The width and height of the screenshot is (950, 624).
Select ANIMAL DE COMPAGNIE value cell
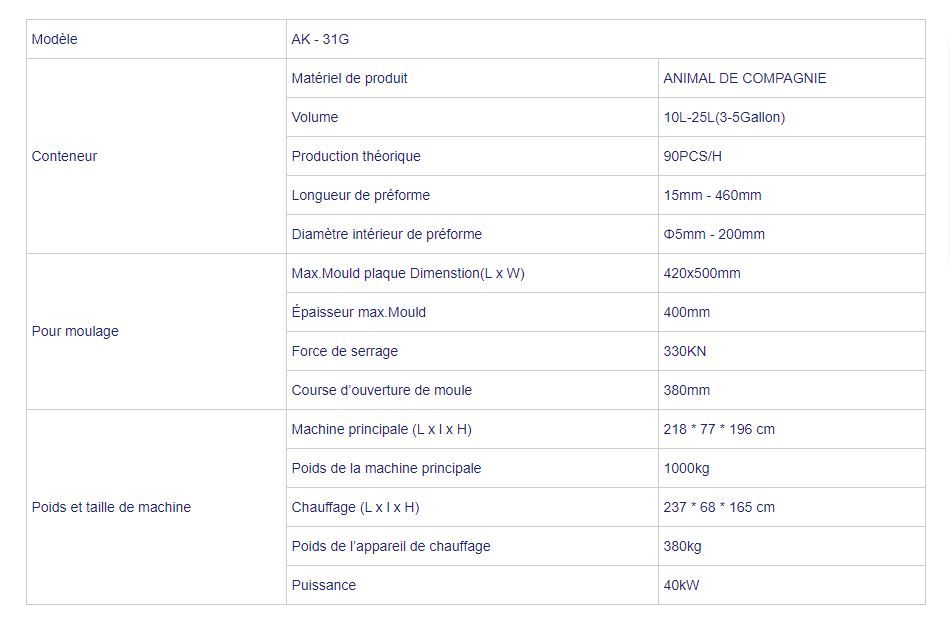point(744,78)
